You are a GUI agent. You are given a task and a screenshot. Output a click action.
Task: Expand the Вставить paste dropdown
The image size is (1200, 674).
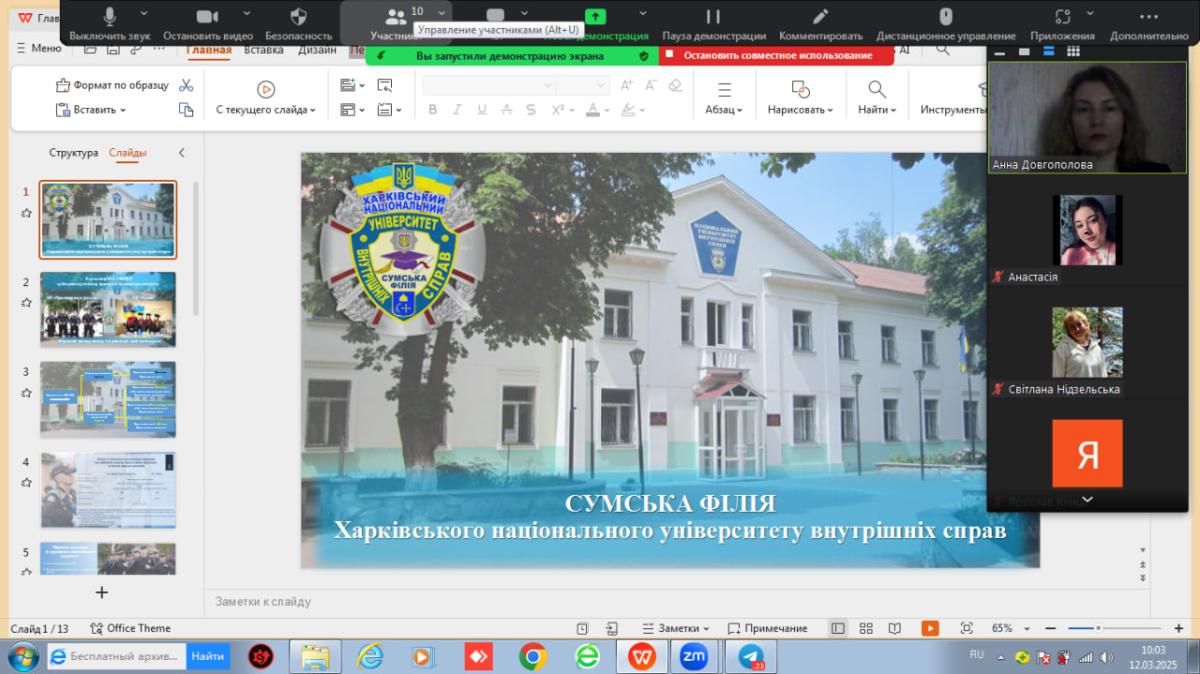(x=123, y=110)
